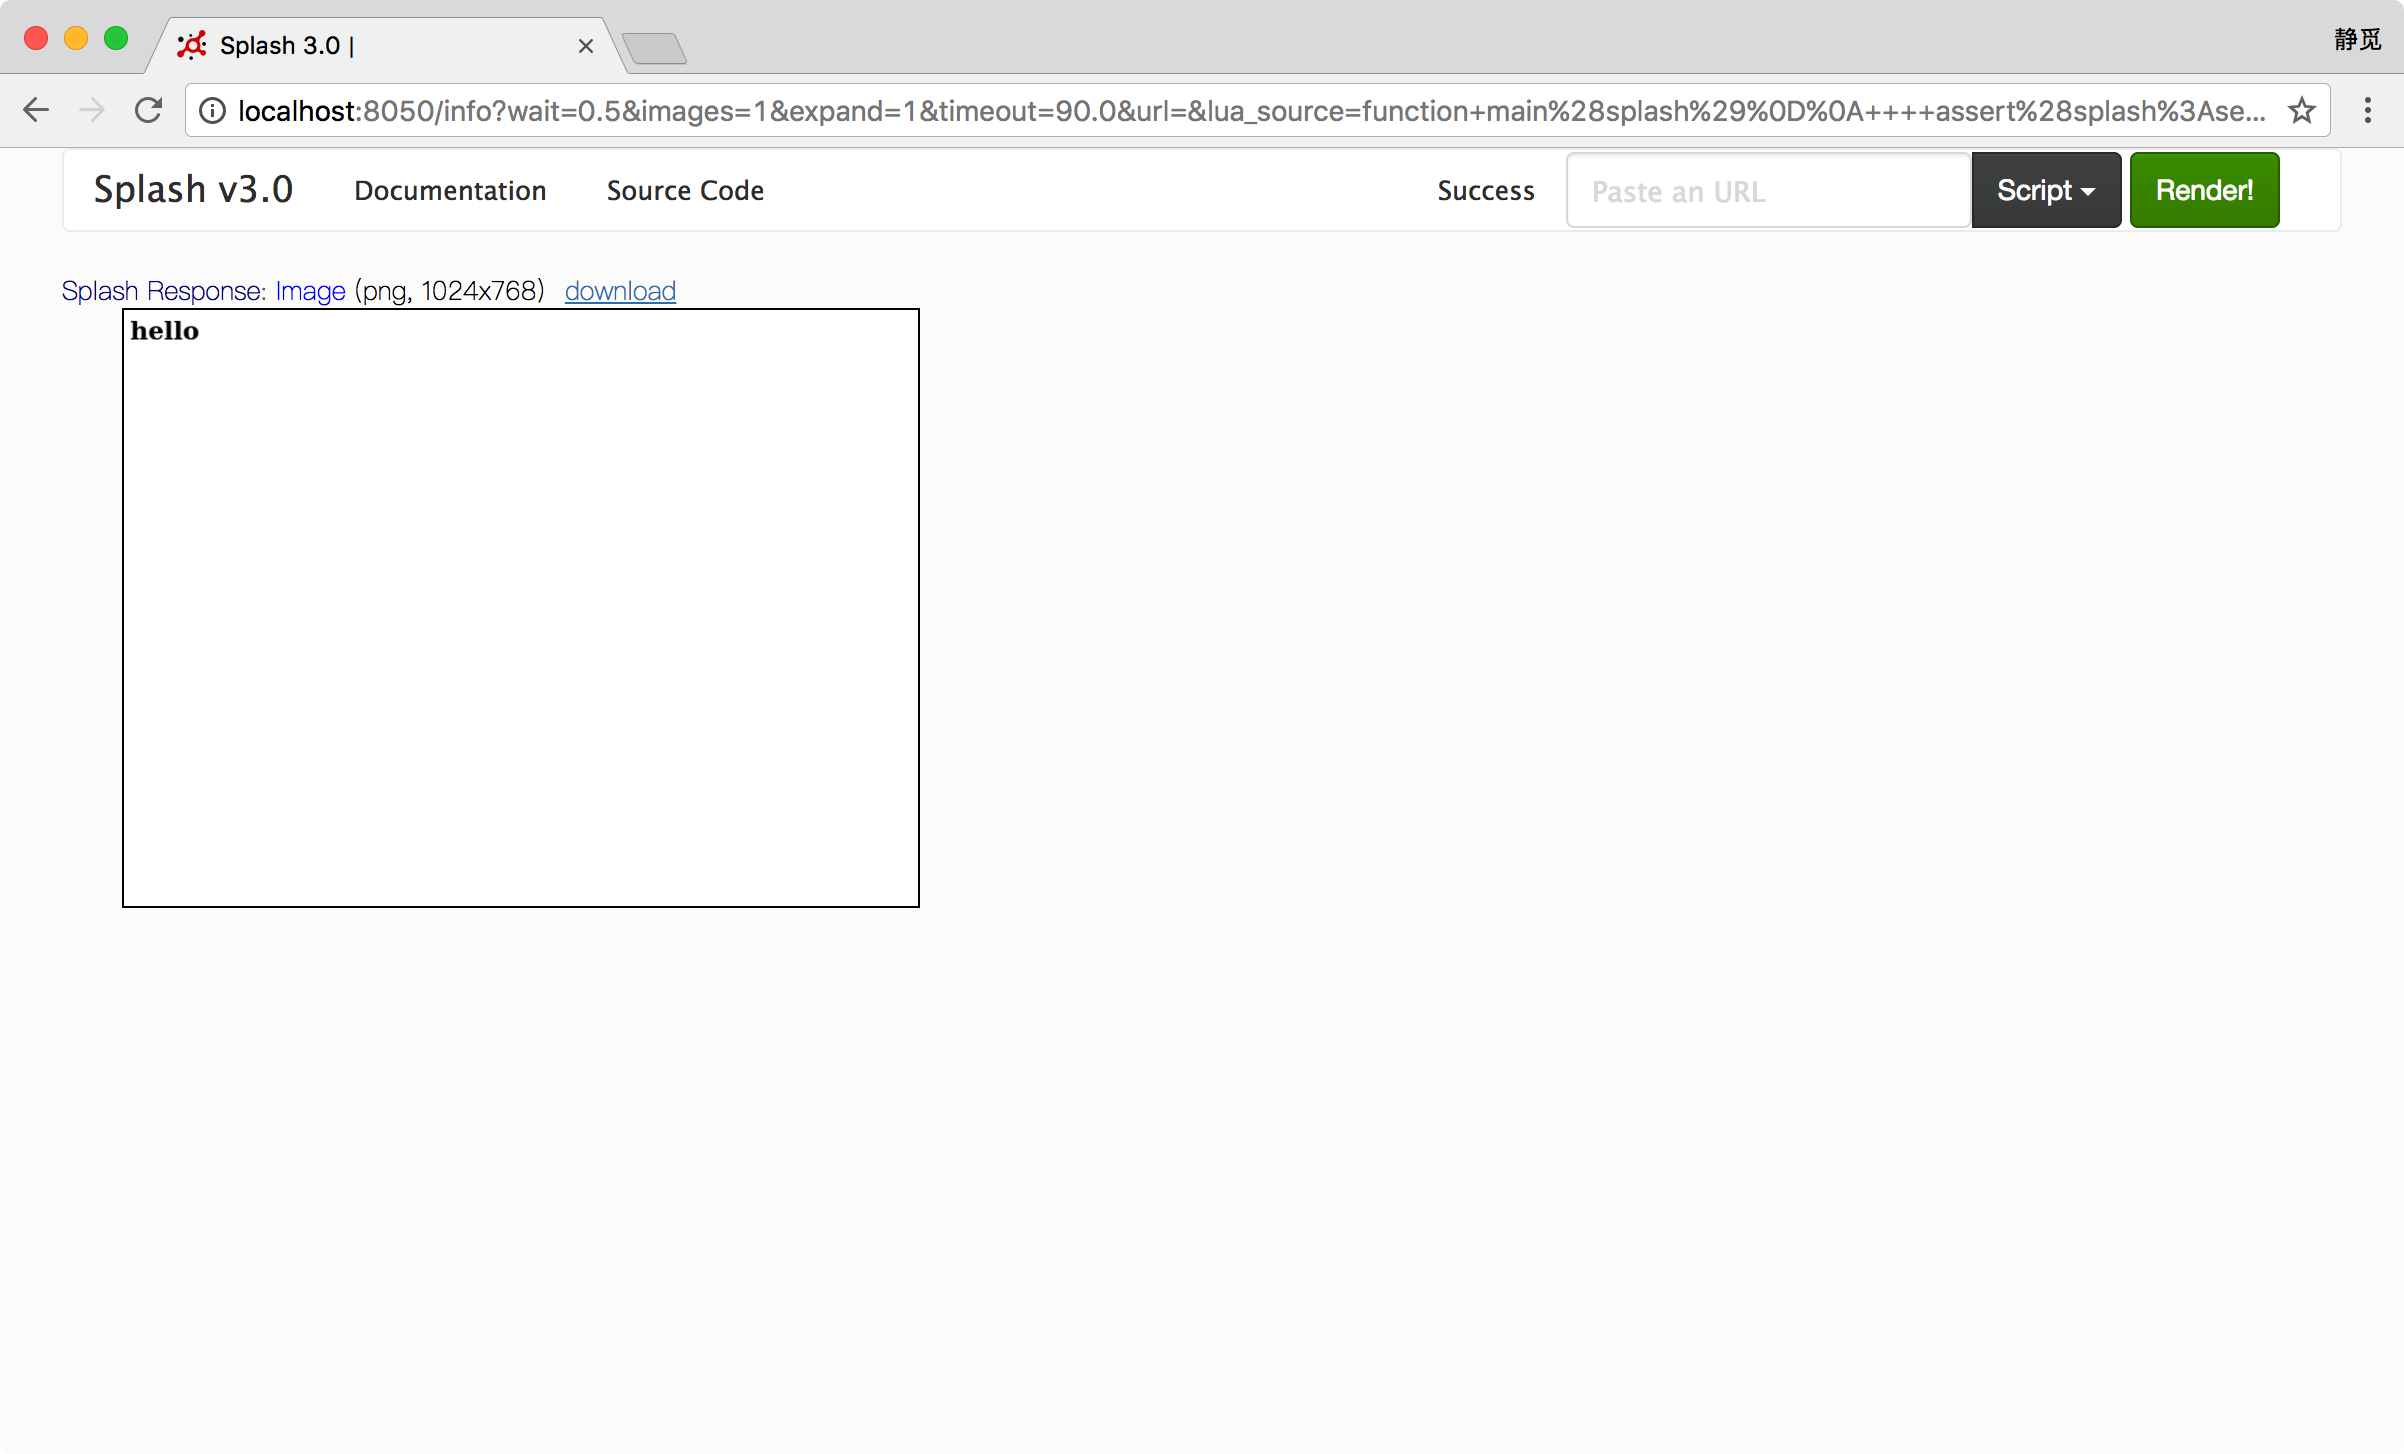Click the Splash favicon on the tab
This screenshot has height=1454, width=2404.
click(191, 45)
